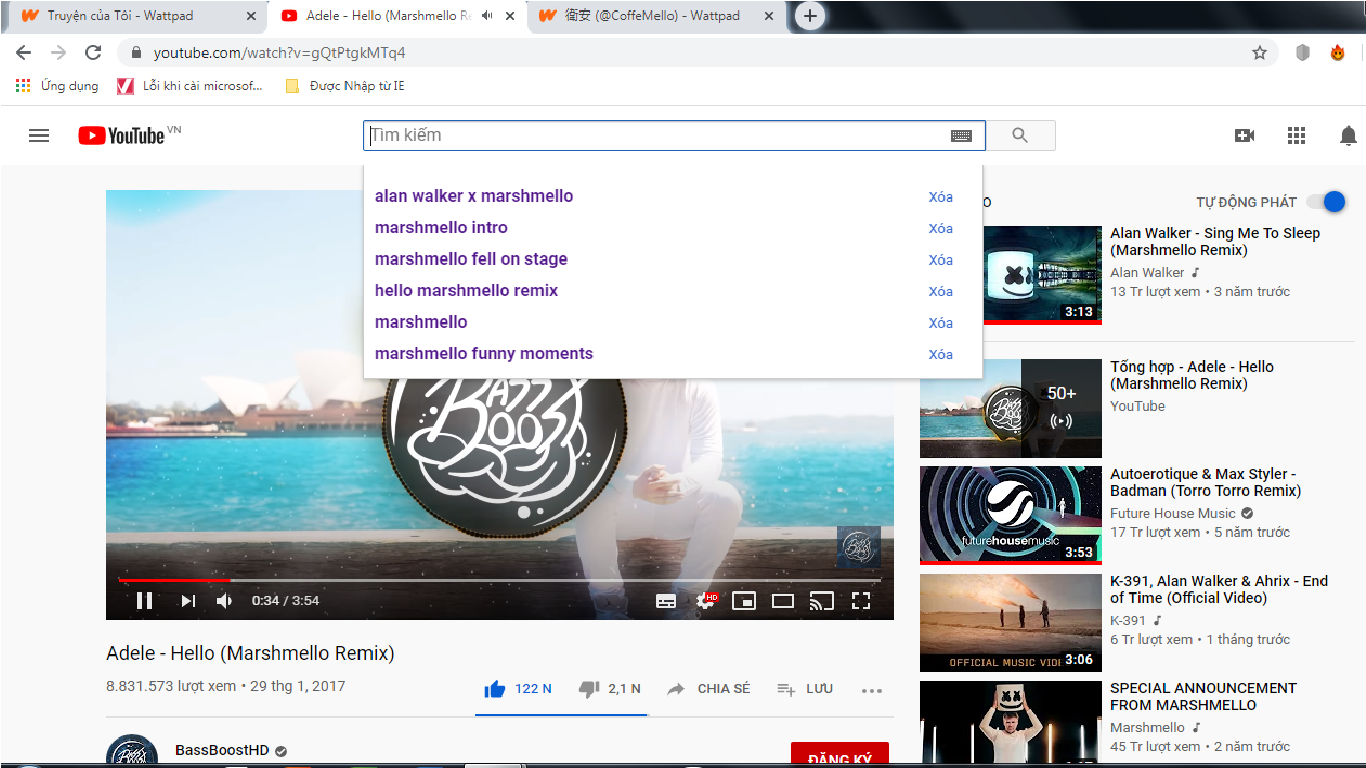Save video with LƯU button
This screenshot has width=1366, height=768.
(805, 688)
